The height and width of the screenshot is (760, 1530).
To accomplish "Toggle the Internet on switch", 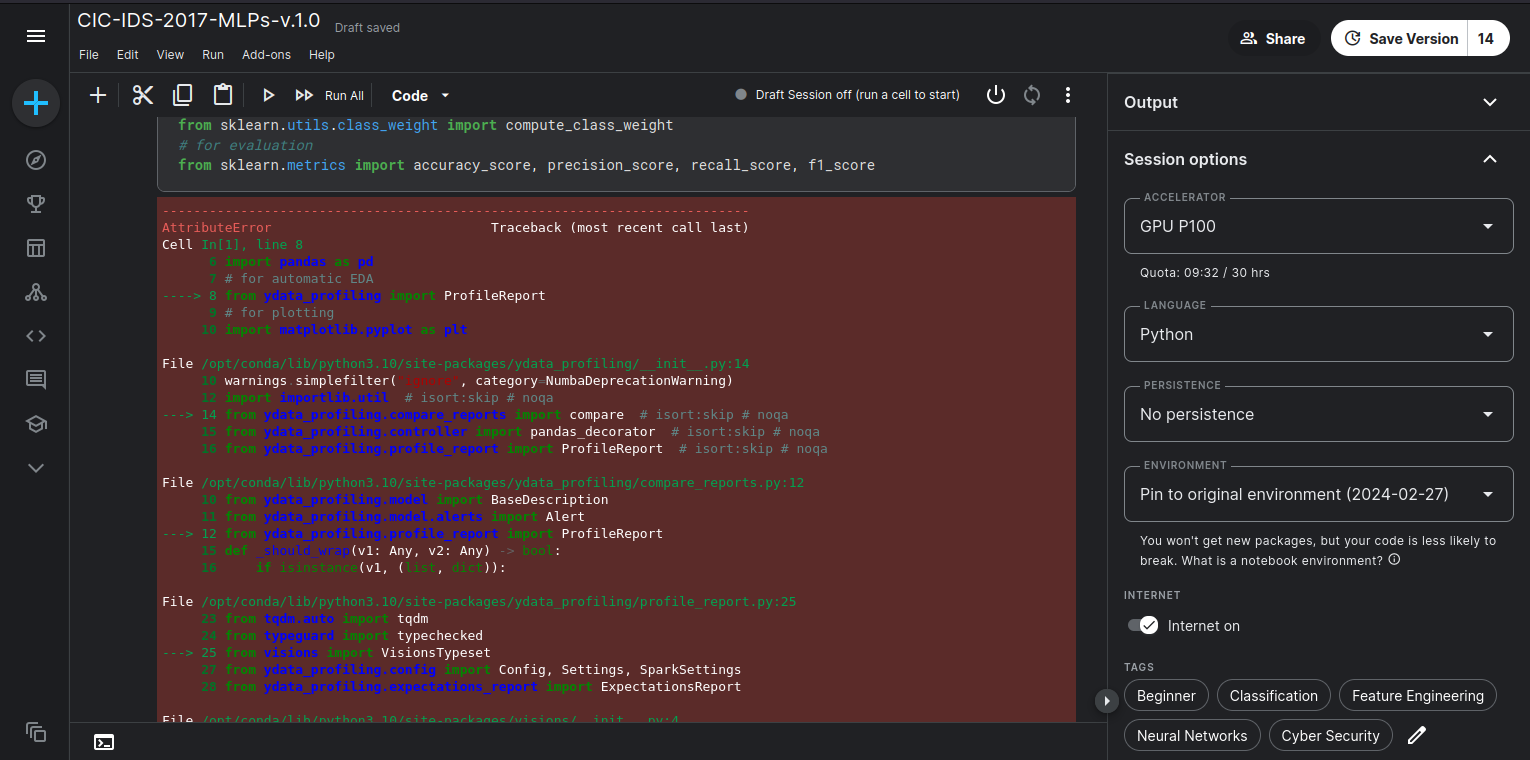I will (1142, 625).
